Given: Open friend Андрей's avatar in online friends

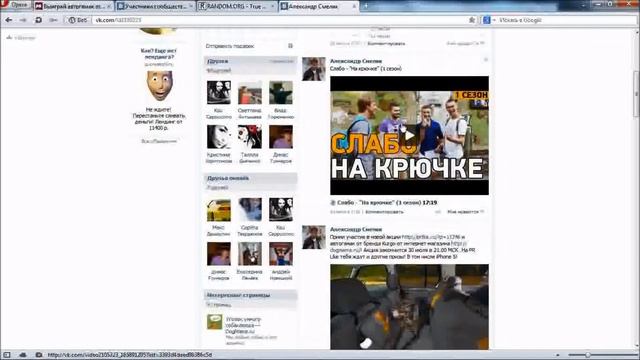Looking at the screenshot, I should click(x=281, y=254).
